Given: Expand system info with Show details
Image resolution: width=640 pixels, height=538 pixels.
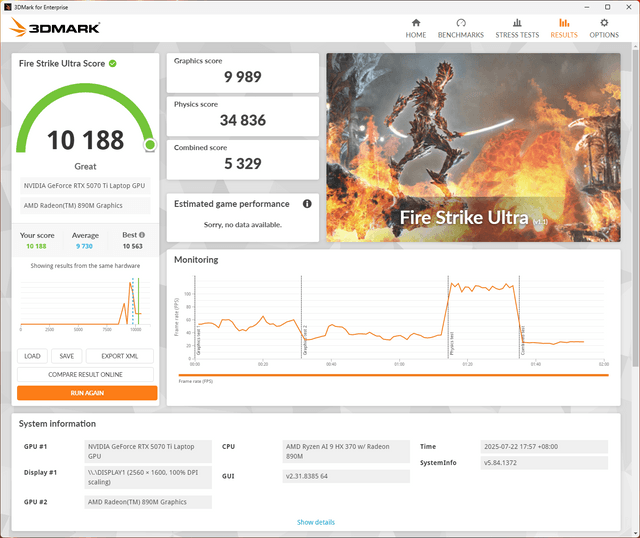Looking at the screenshot, I should pyautogui.click(x=316, y=522).
